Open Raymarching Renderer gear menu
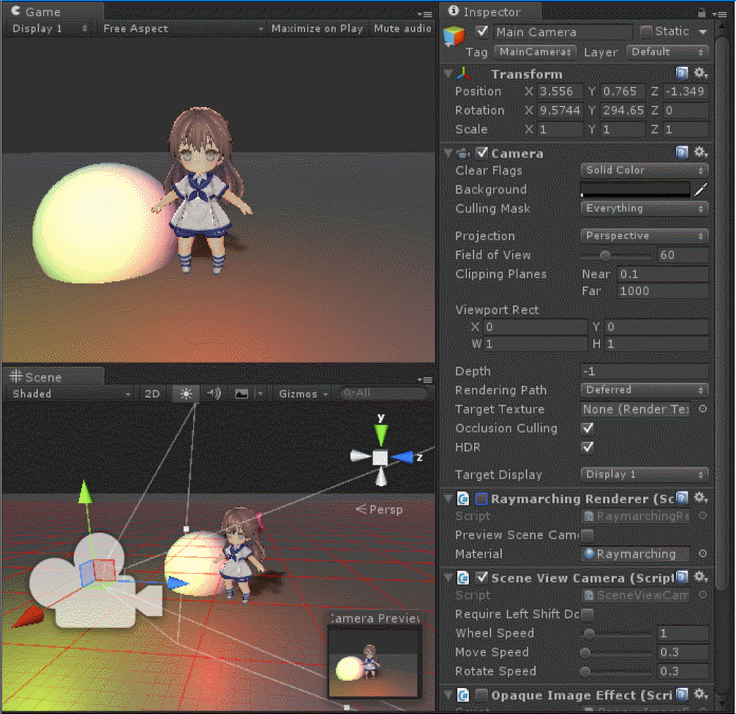736x714 pixels. point(700,498)
